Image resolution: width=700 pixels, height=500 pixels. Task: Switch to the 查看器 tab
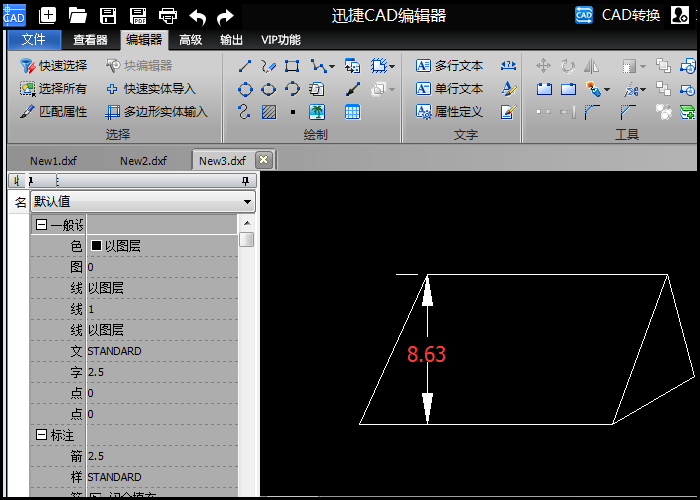tap(91, 40)
